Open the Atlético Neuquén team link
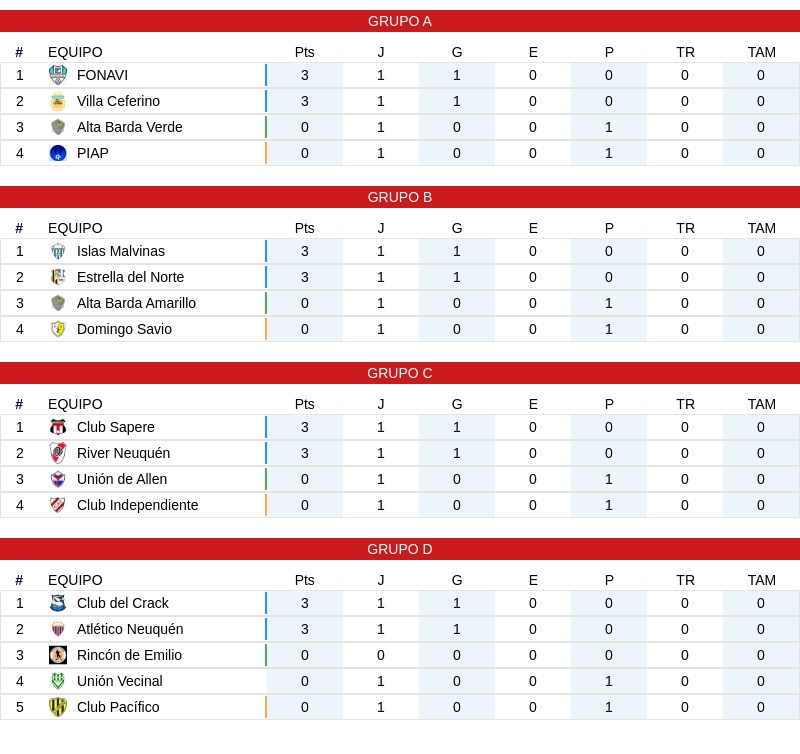 pyautogui.click(x=130, y=629)
